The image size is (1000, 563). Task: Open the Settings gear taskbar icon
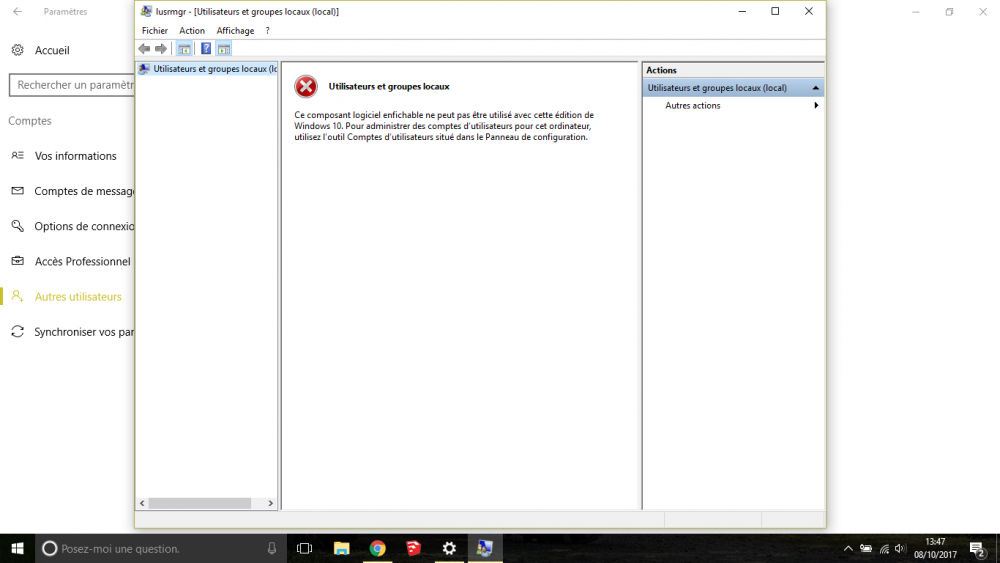[449, 548]
